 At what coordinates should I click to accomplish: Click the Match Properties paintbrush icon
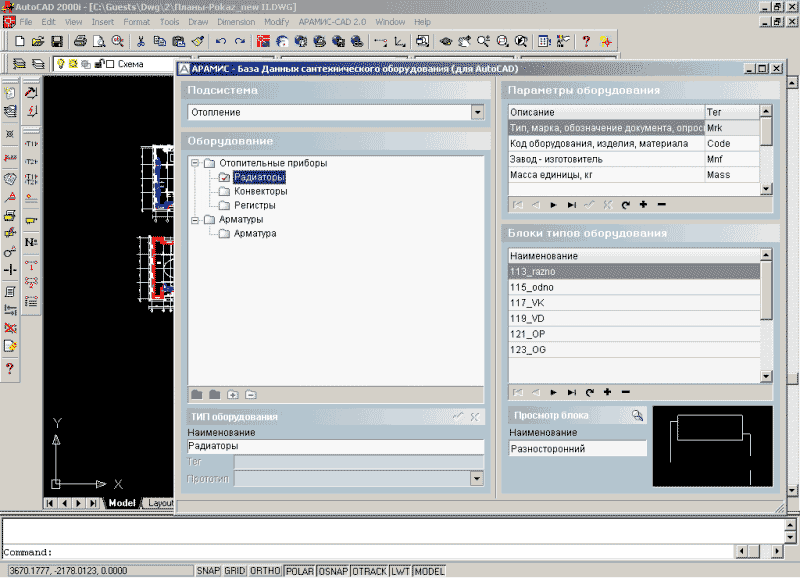click(x=198, y=41)
